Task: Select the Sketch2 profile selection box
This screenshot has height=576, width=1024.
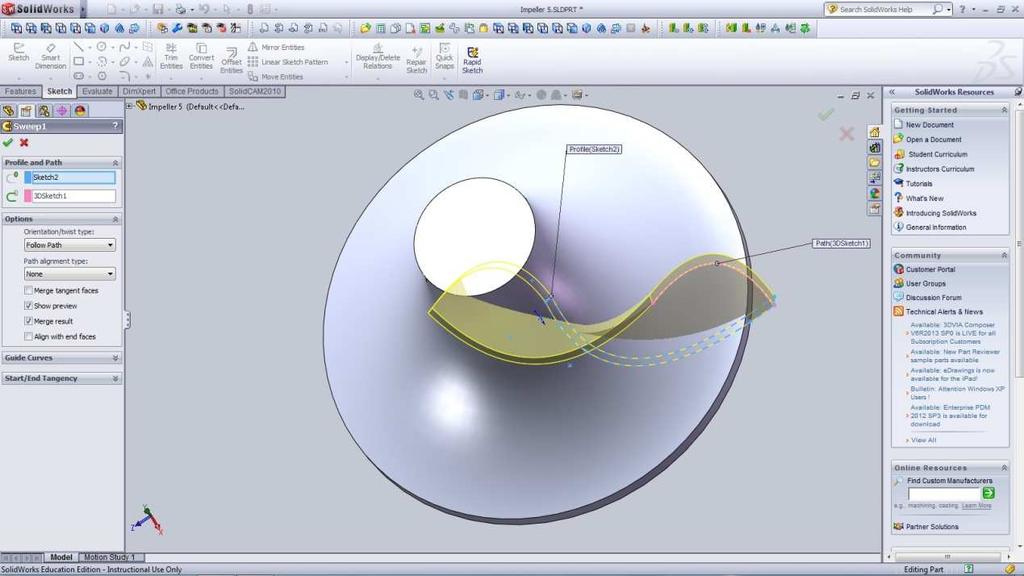Action: pos(73,177)
